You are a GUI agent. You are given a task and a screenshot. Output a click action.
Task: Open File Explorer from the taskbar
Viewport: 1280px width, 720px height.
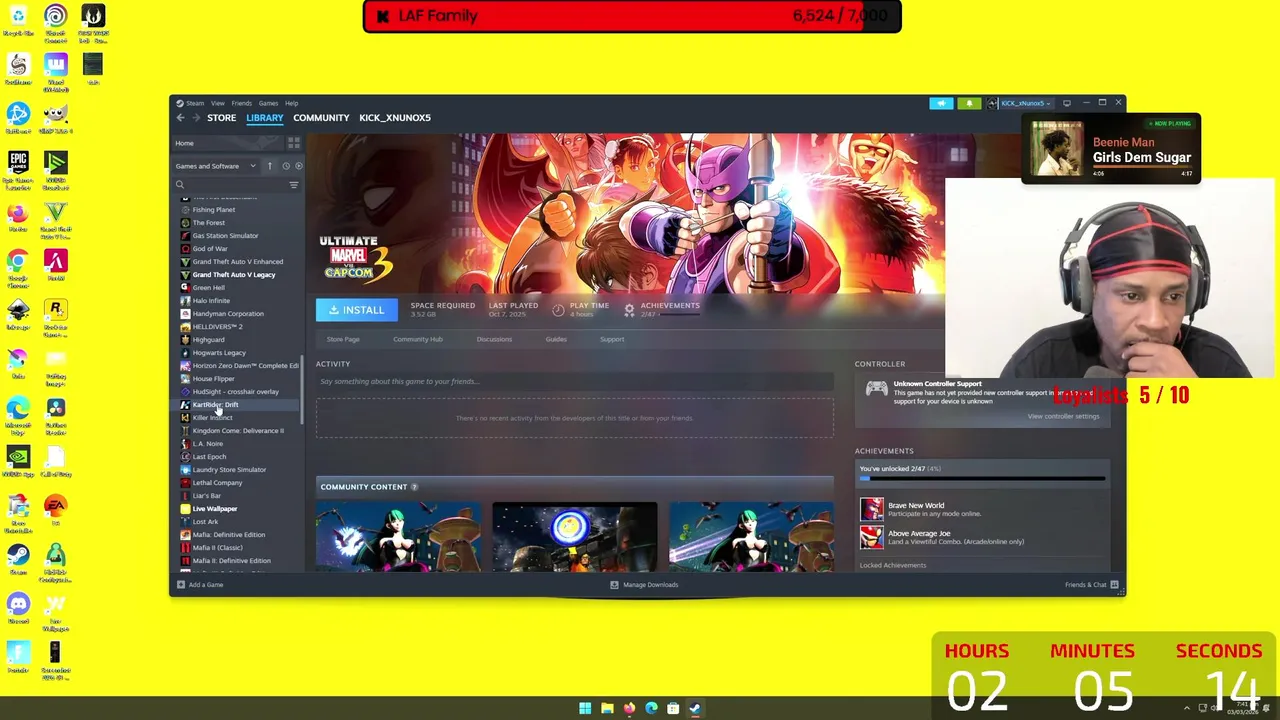607,708
